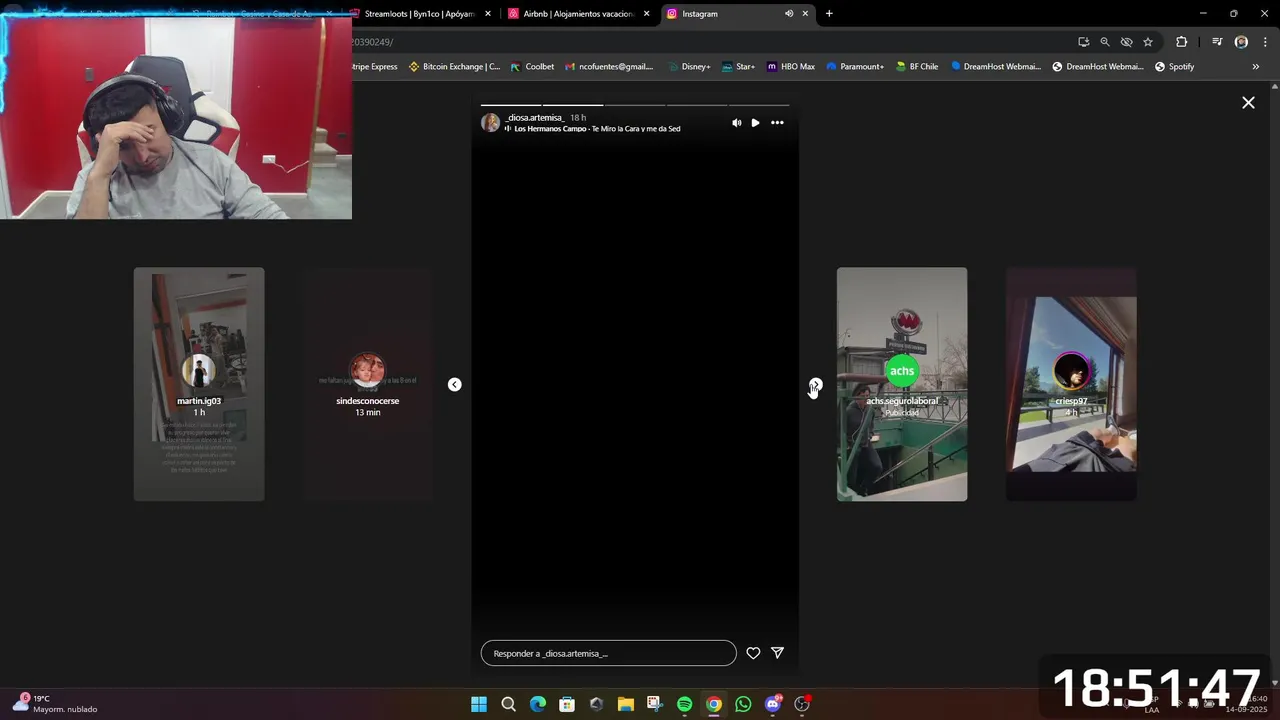Open Microsoft Store from the taskbar
This screenshot has height=720, width=1280.
coord(567,704)
